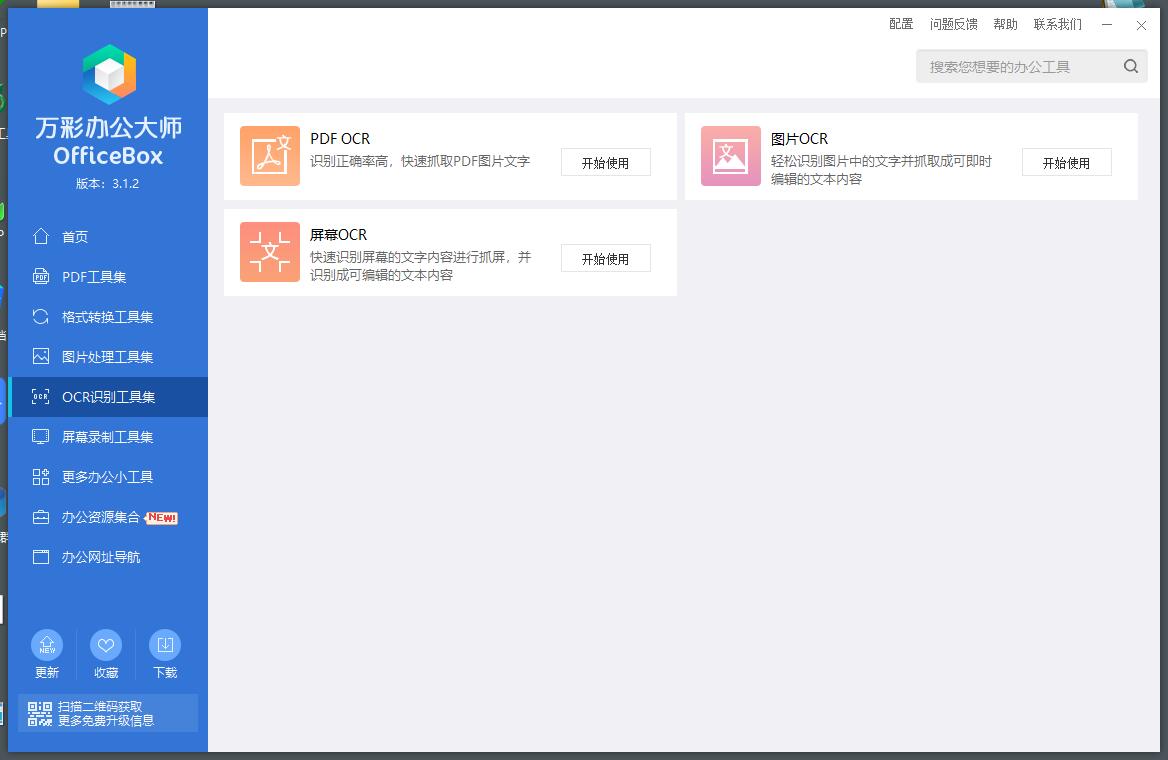Viewport: 1168px width, 760px height.
Task: Start using 图片OCR with 开始使用
Action: (x=1067, y=162)
